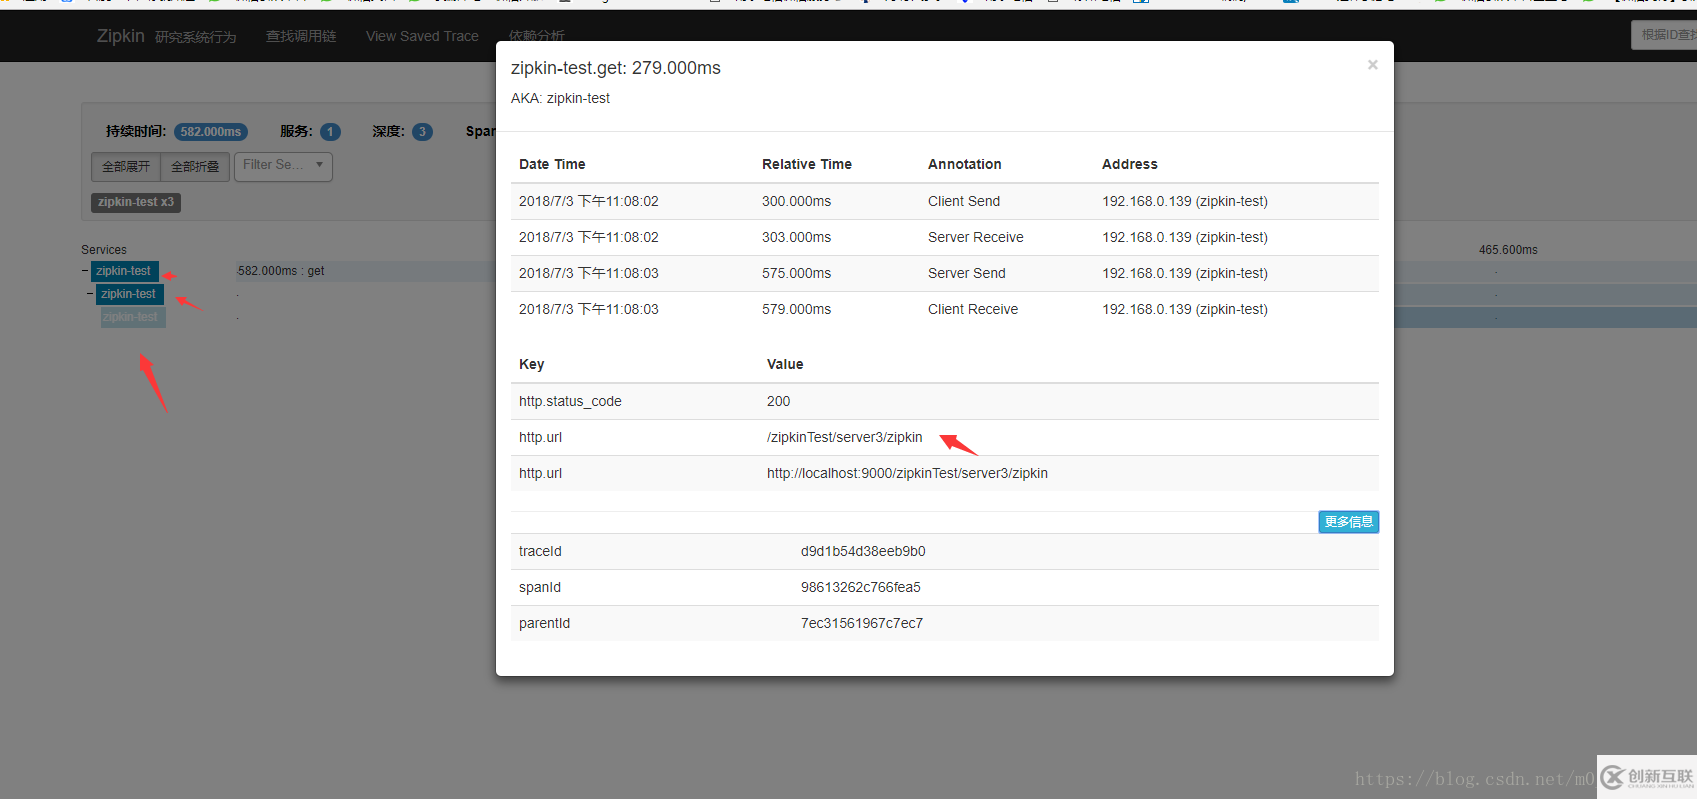Image resolution: width=1697 pixels, height=799 pixels.
Task: Click the Zipkin brand link
Action: [120, 36]
